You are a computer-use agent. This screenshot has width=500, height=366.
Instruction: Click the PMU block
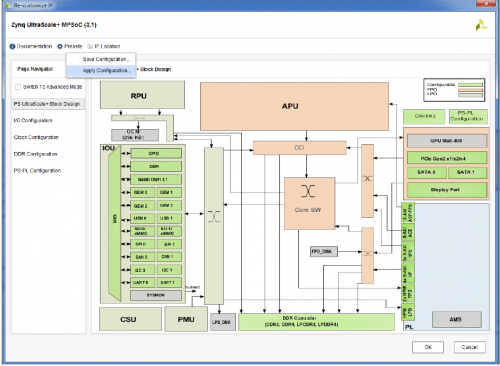pos(186,319)
